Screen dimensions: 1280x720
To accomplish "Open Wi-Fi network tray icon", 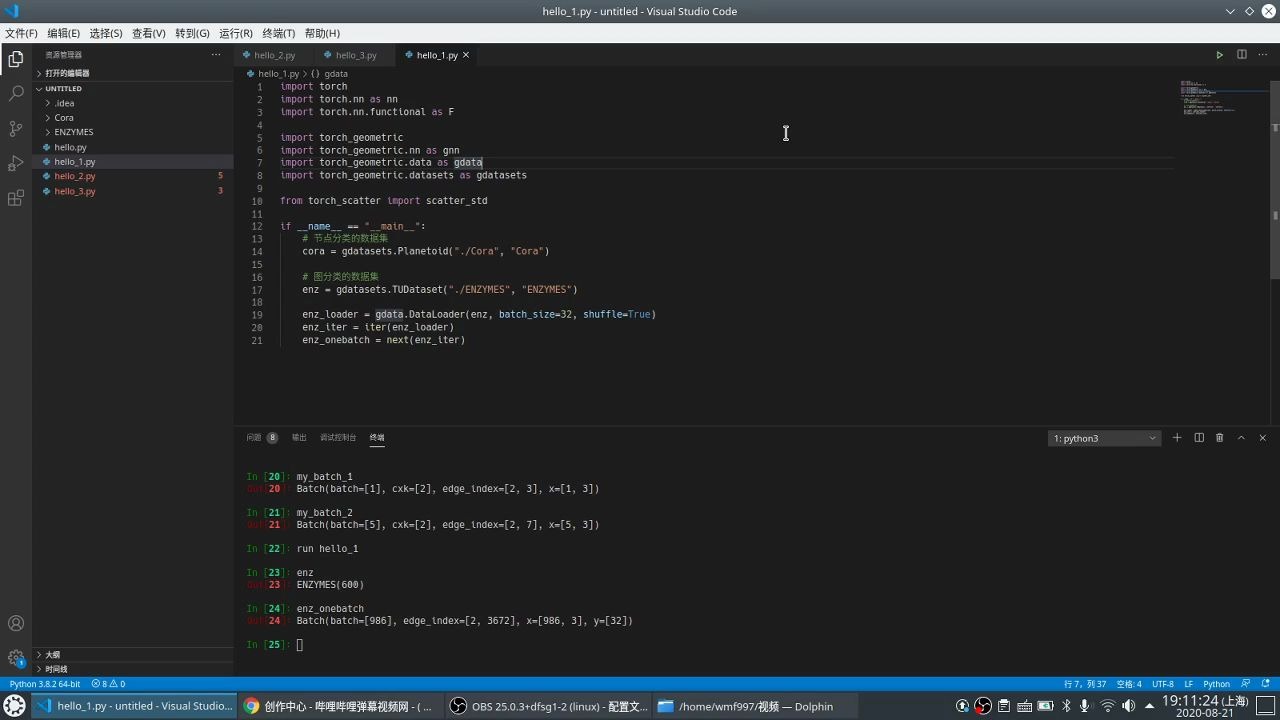I will (1107, 706).
